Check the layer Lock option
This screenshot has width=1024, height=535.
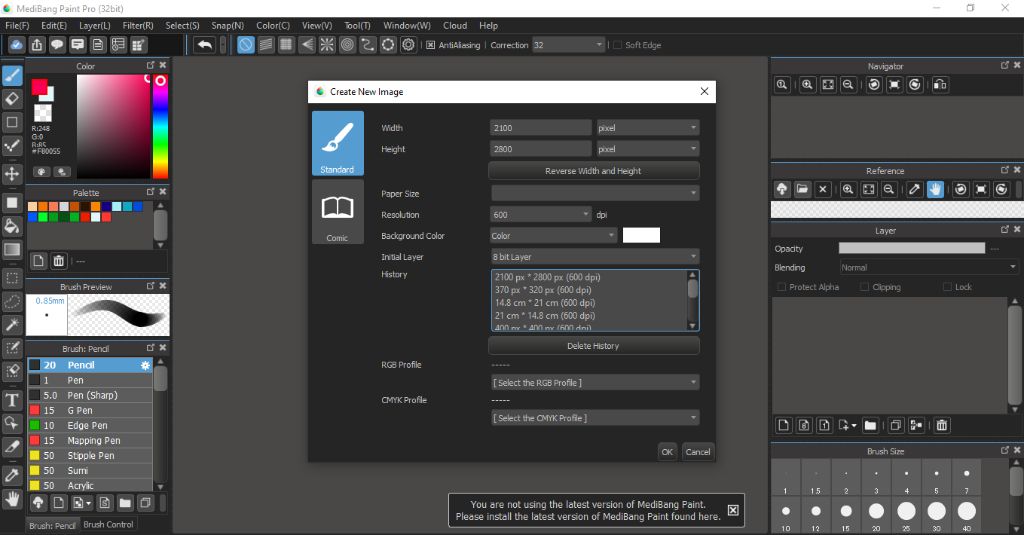[x=948, y=287]
